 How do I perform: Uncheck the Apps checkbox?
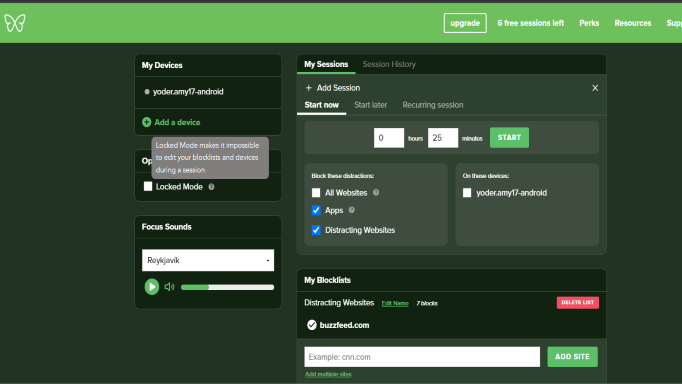click(316, 210)
